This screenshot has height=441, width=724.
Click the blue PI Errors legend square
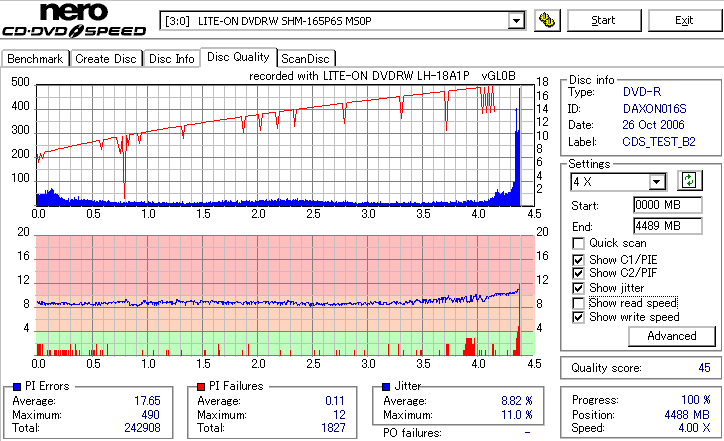17,387
